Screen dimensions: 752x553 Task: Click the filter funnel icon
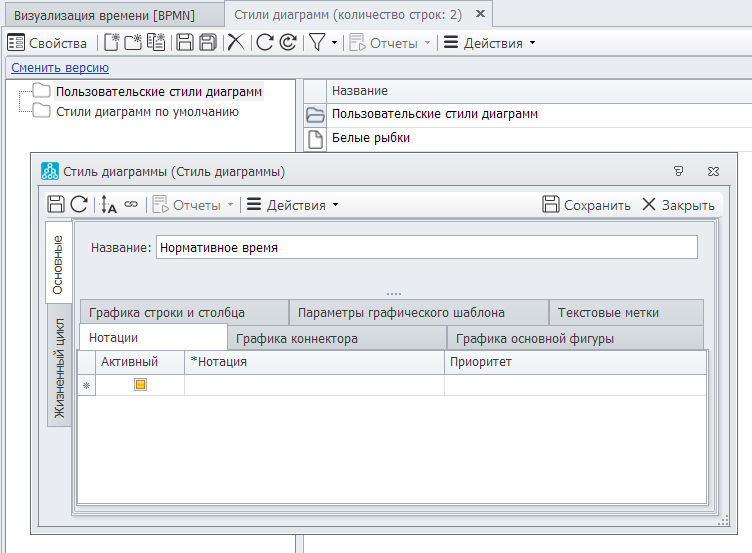[316, 42]
